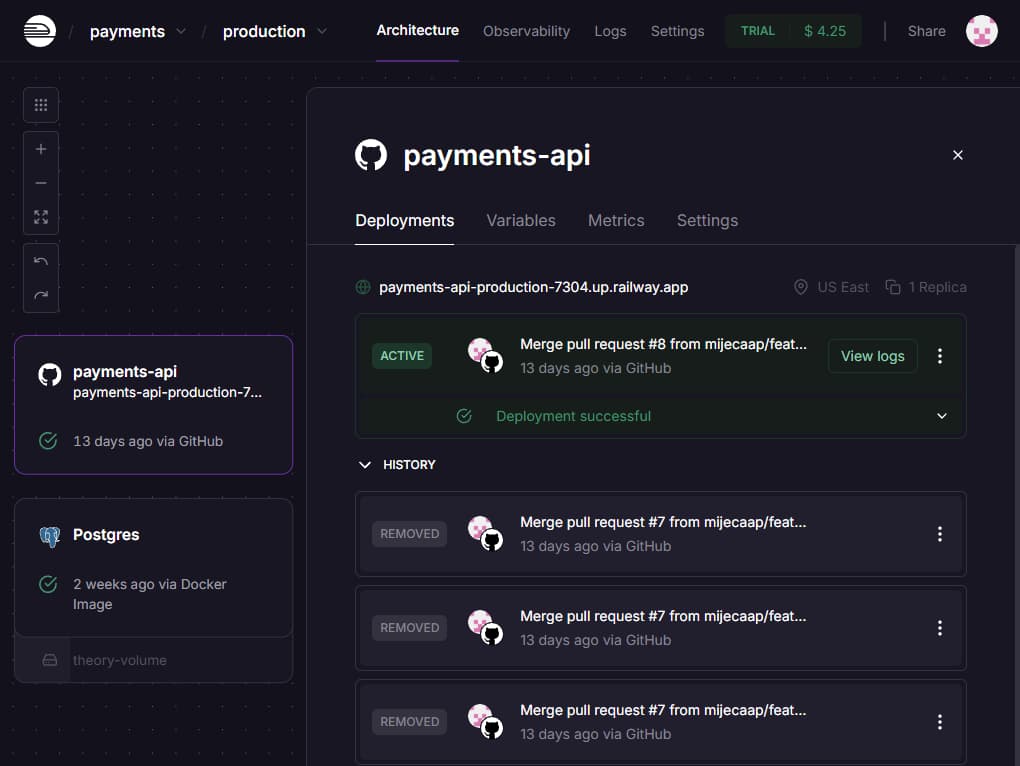Zoom out on the canvas
Image resolution: width=1020 pixels, height=766 pixels.
tap(41, 183)
